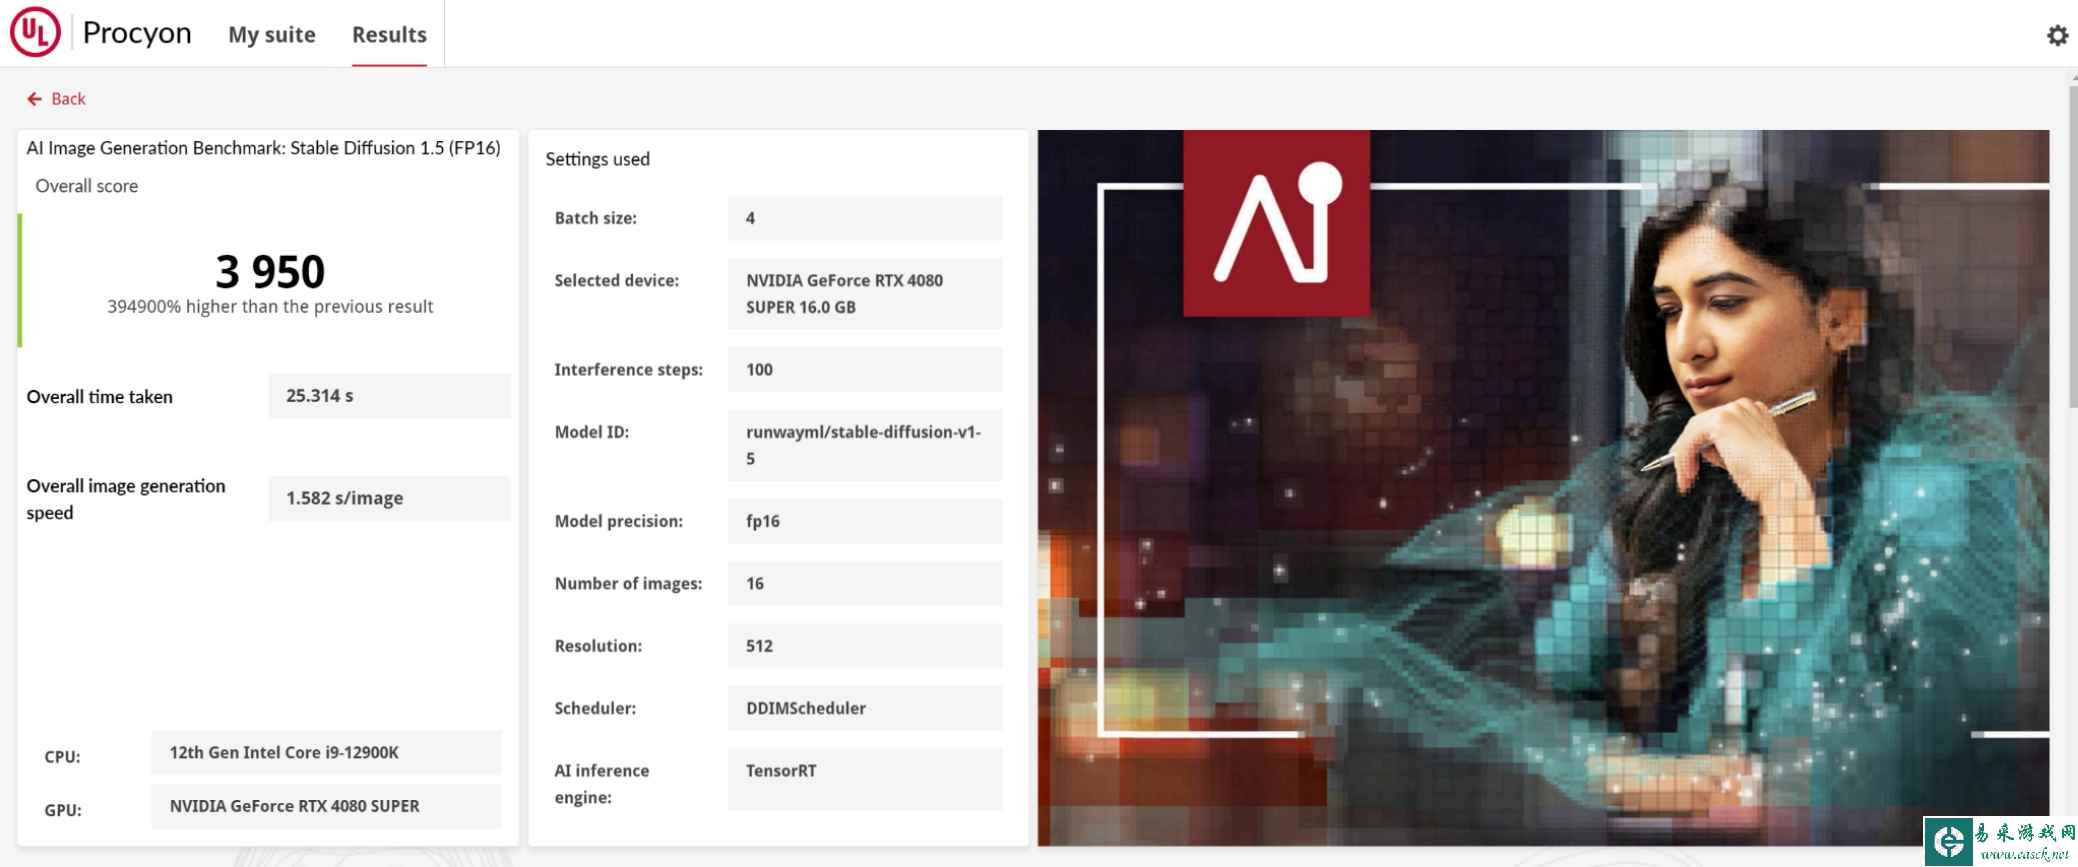Click the Resolution value 512
Screen dimensions: 2078x867
click(865, 646)
